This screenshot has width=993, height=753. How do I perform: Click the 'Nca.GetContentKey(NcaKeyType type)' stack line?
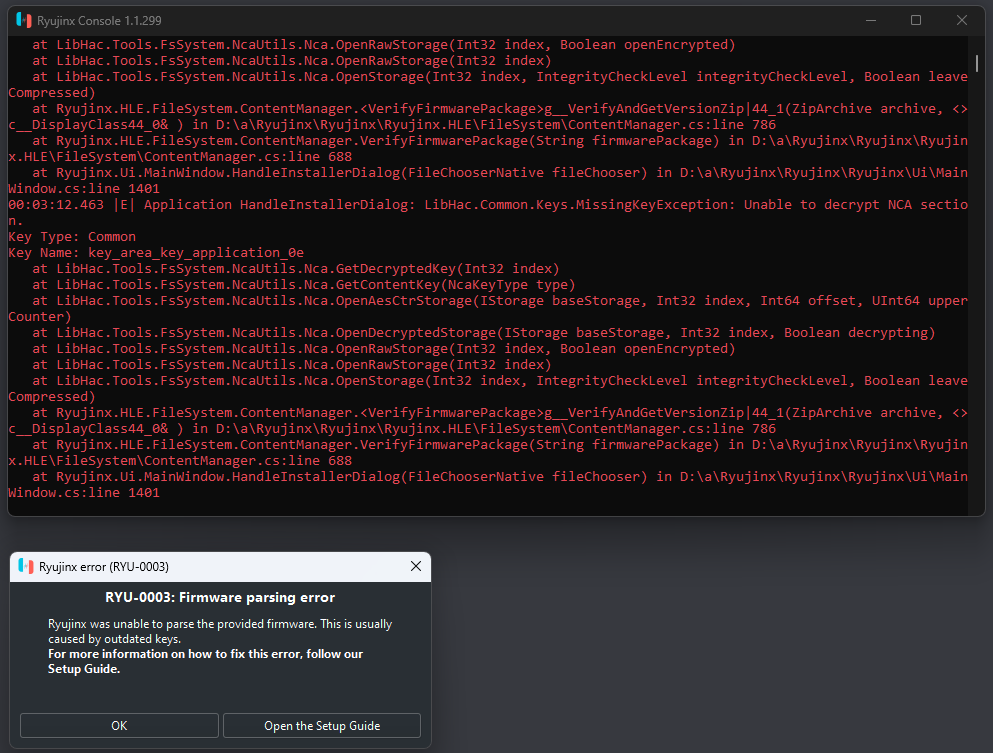pos(304,284)
